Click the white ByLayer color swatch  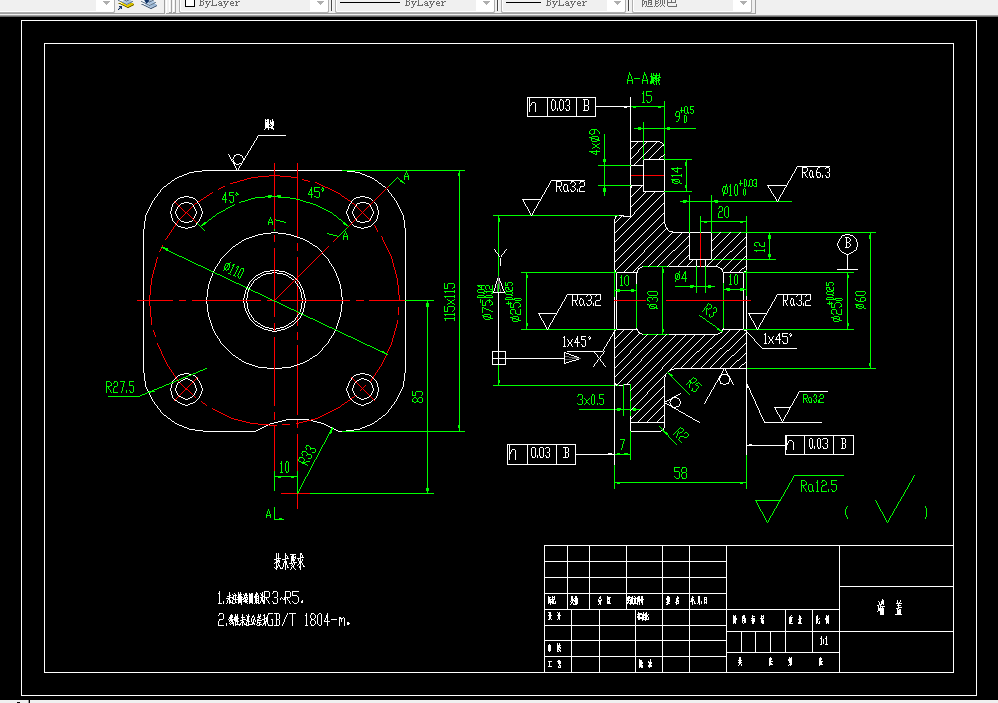tap(189, 3)
